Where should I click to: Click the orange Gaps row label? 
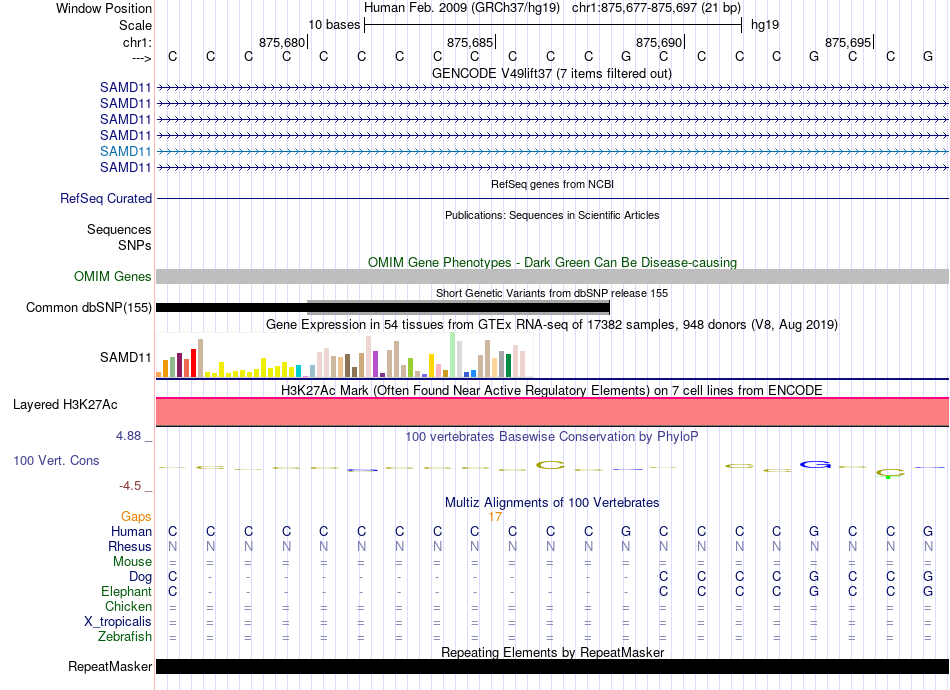136,517
